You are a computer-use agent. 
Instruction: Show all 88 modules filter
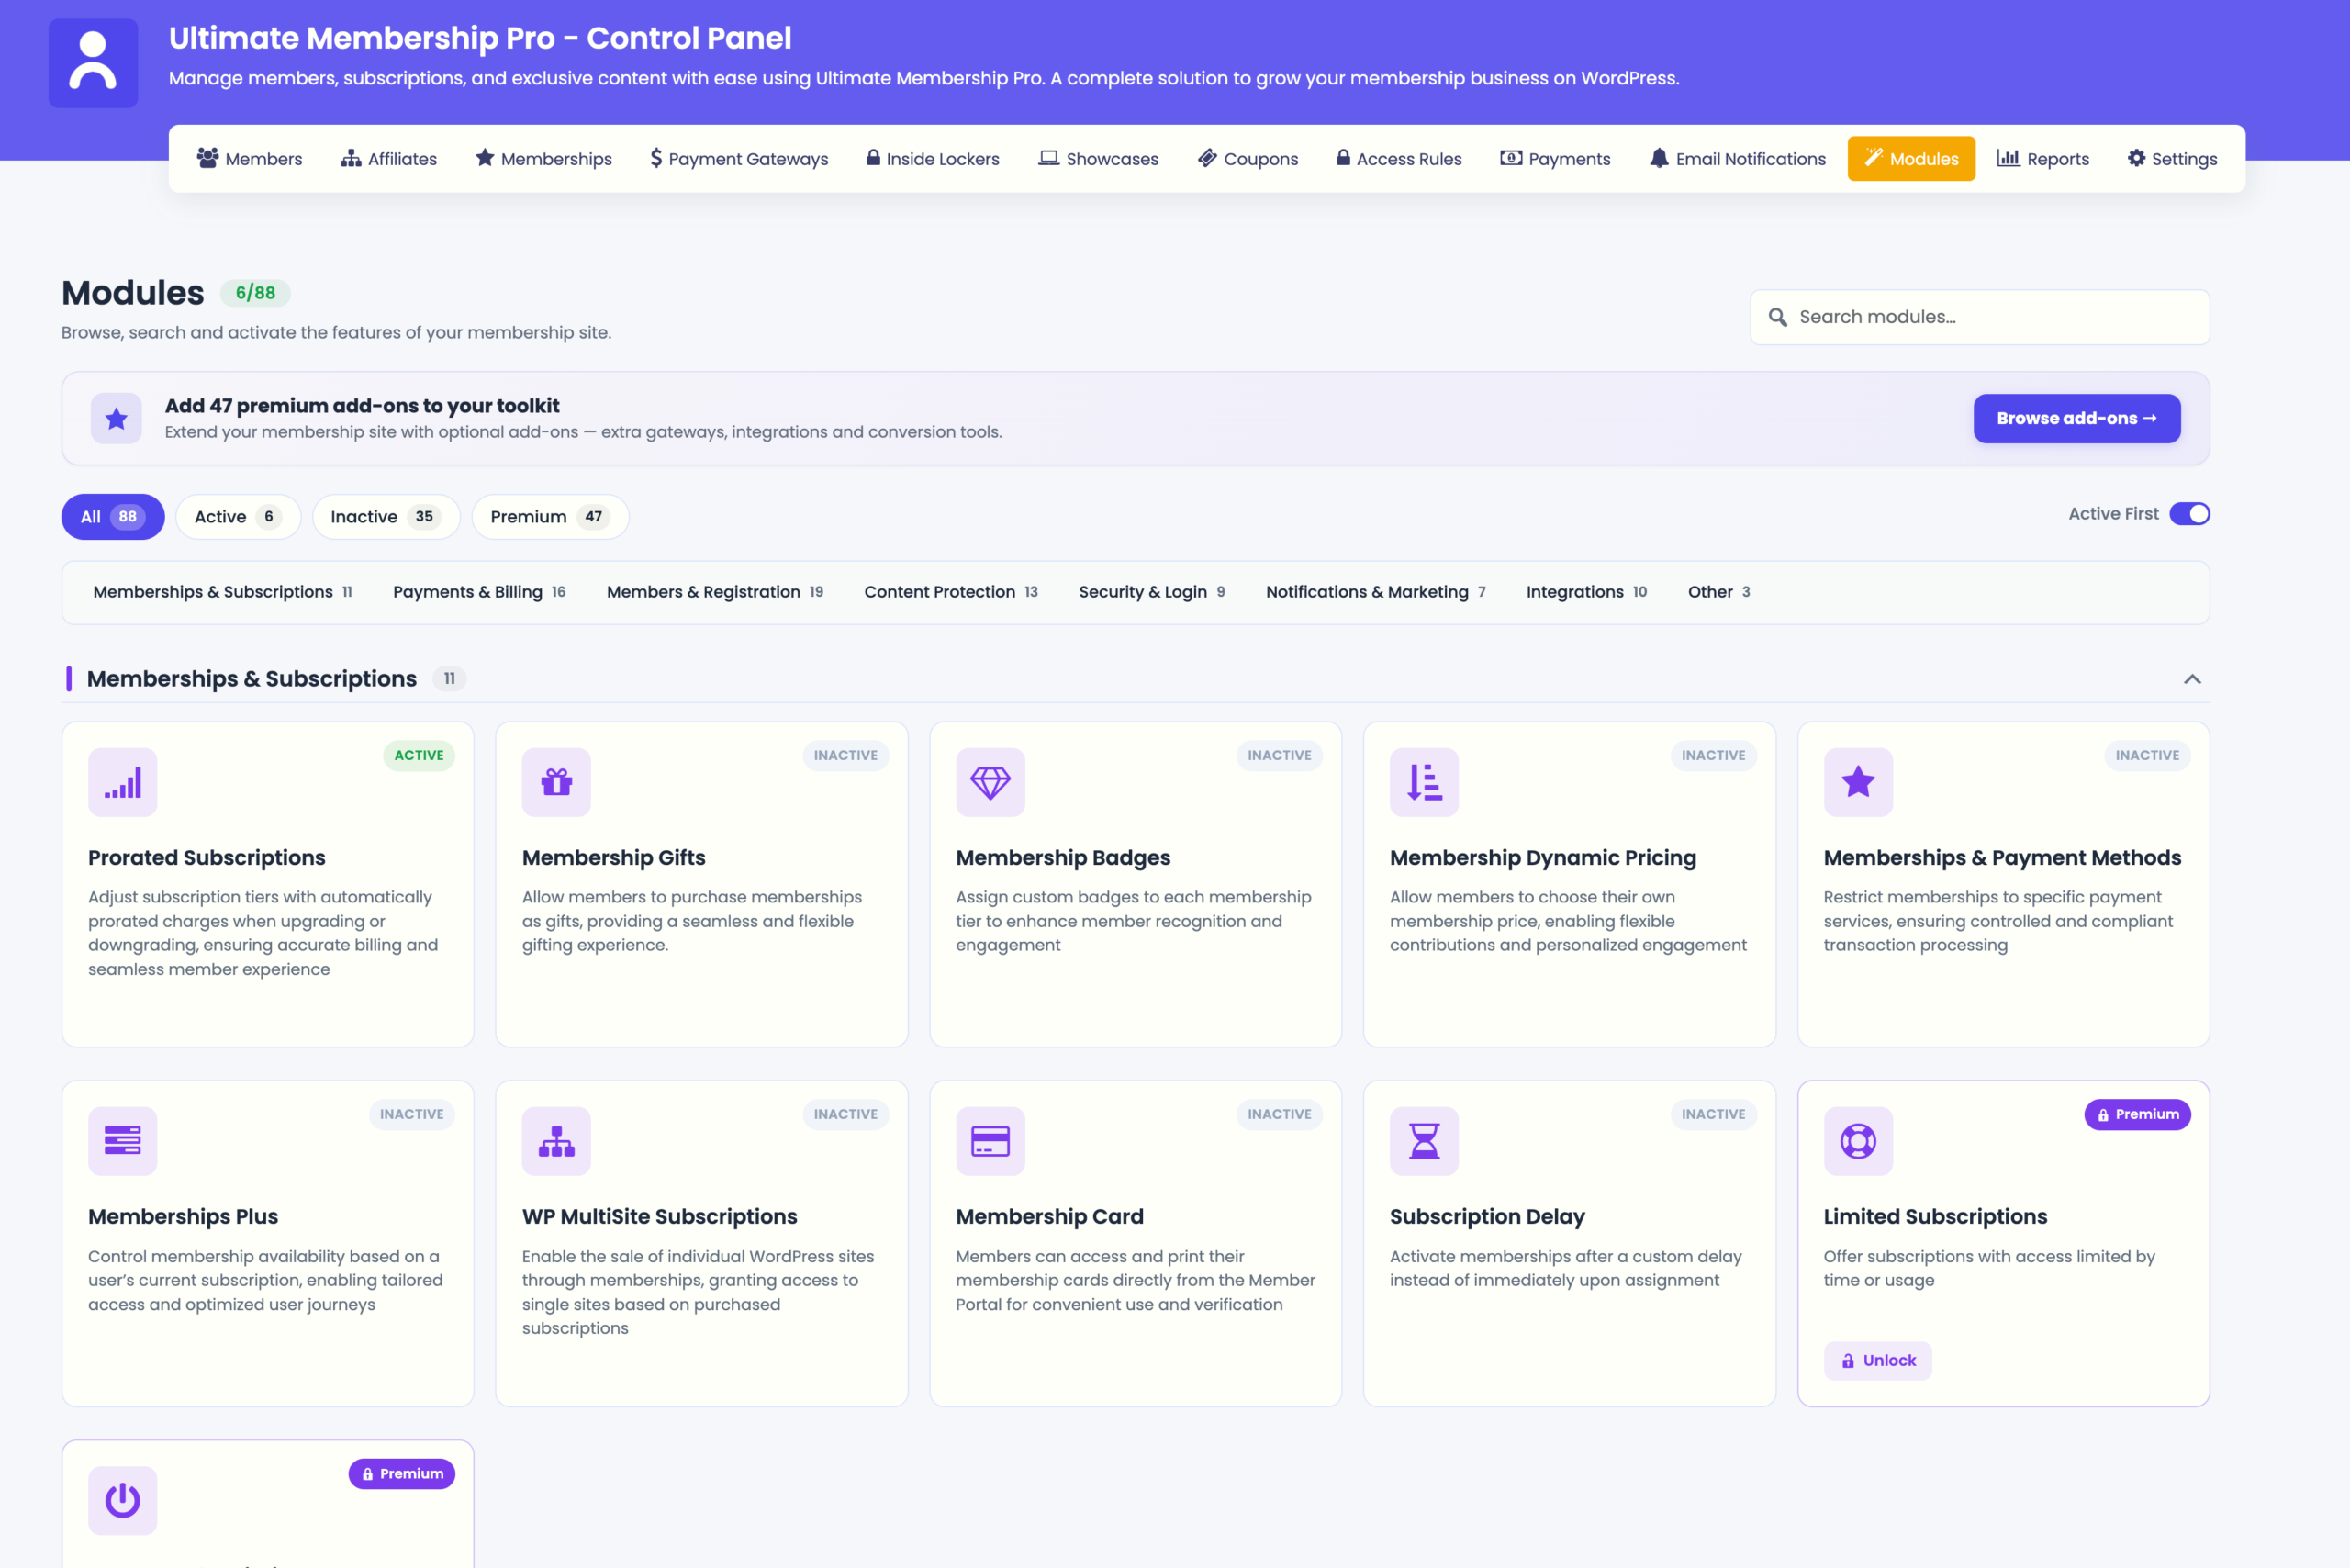[113, 517]
